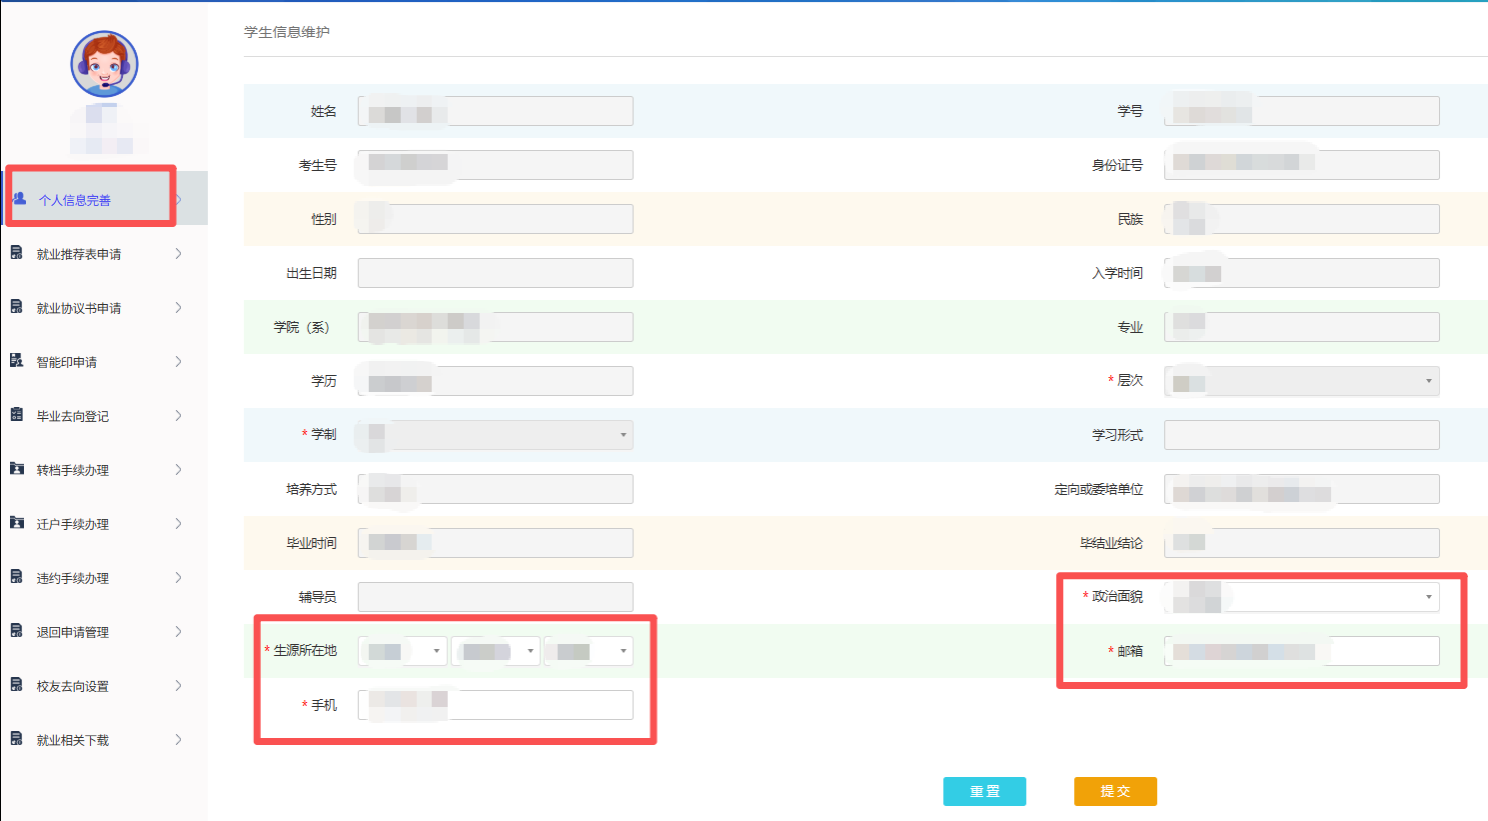Click the 就业协议书申请 document icon
Image resolution: width=1488 pixels, height=821 pixels.
17,307
